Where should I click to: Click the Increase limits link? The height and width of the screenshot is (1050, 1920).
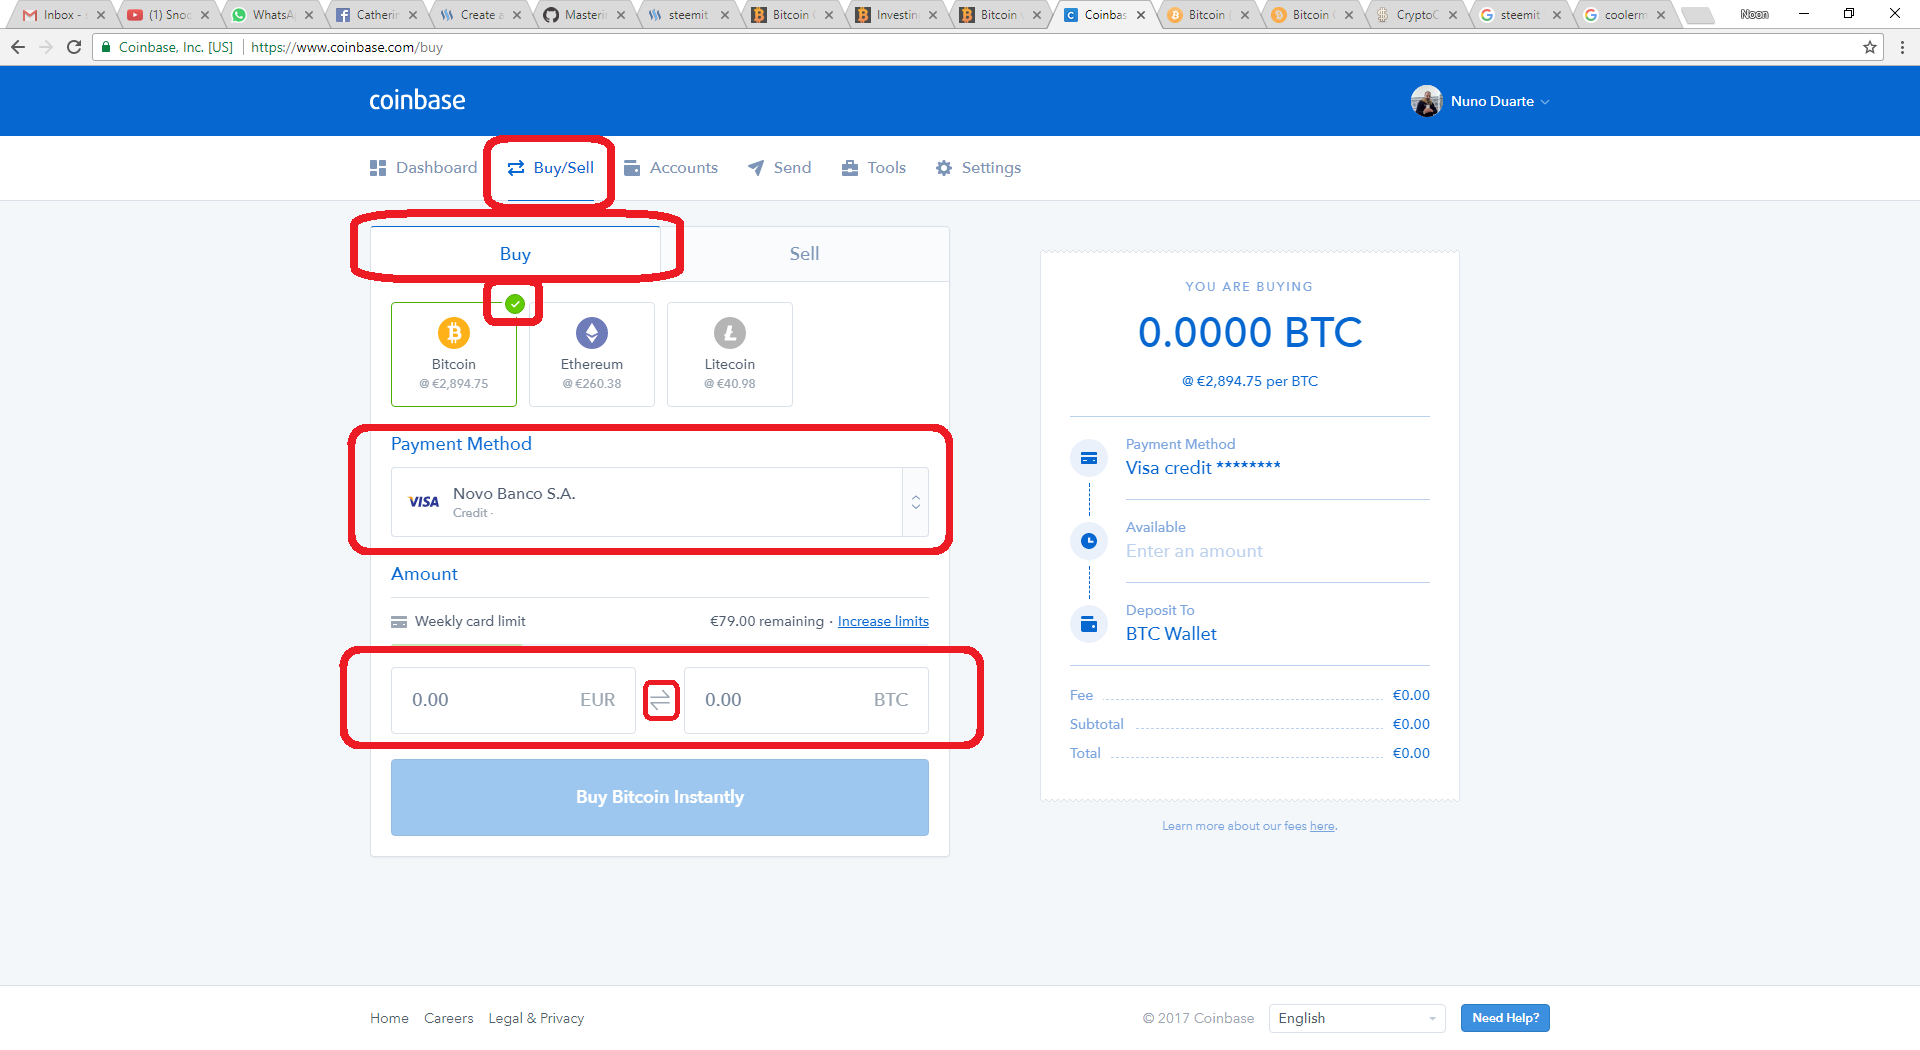point(883,621)
